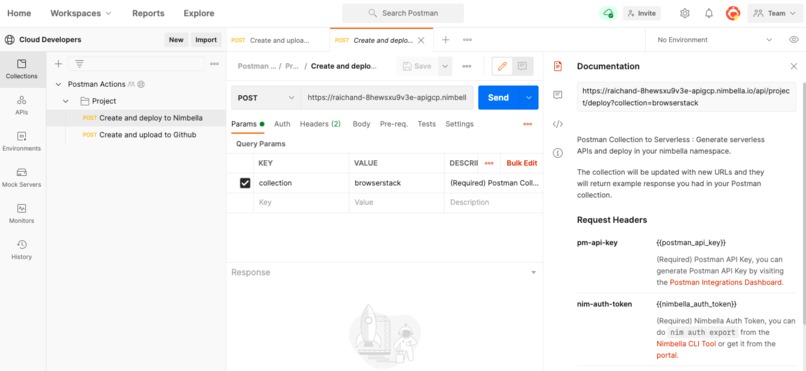Screen dimensions: 806x371
Task: Switch to the Pre-req. tab
Action: [x=394, y=124]
